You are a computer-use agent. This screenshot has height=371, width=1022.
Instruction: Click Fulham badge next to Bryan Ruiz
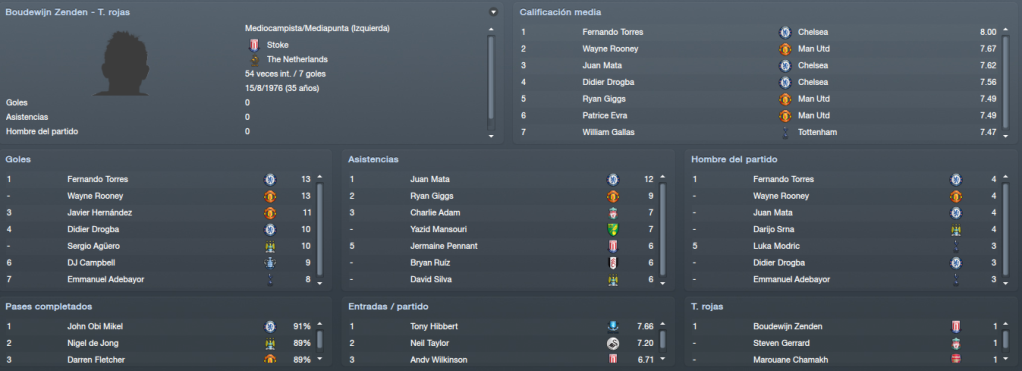[613, 263]
